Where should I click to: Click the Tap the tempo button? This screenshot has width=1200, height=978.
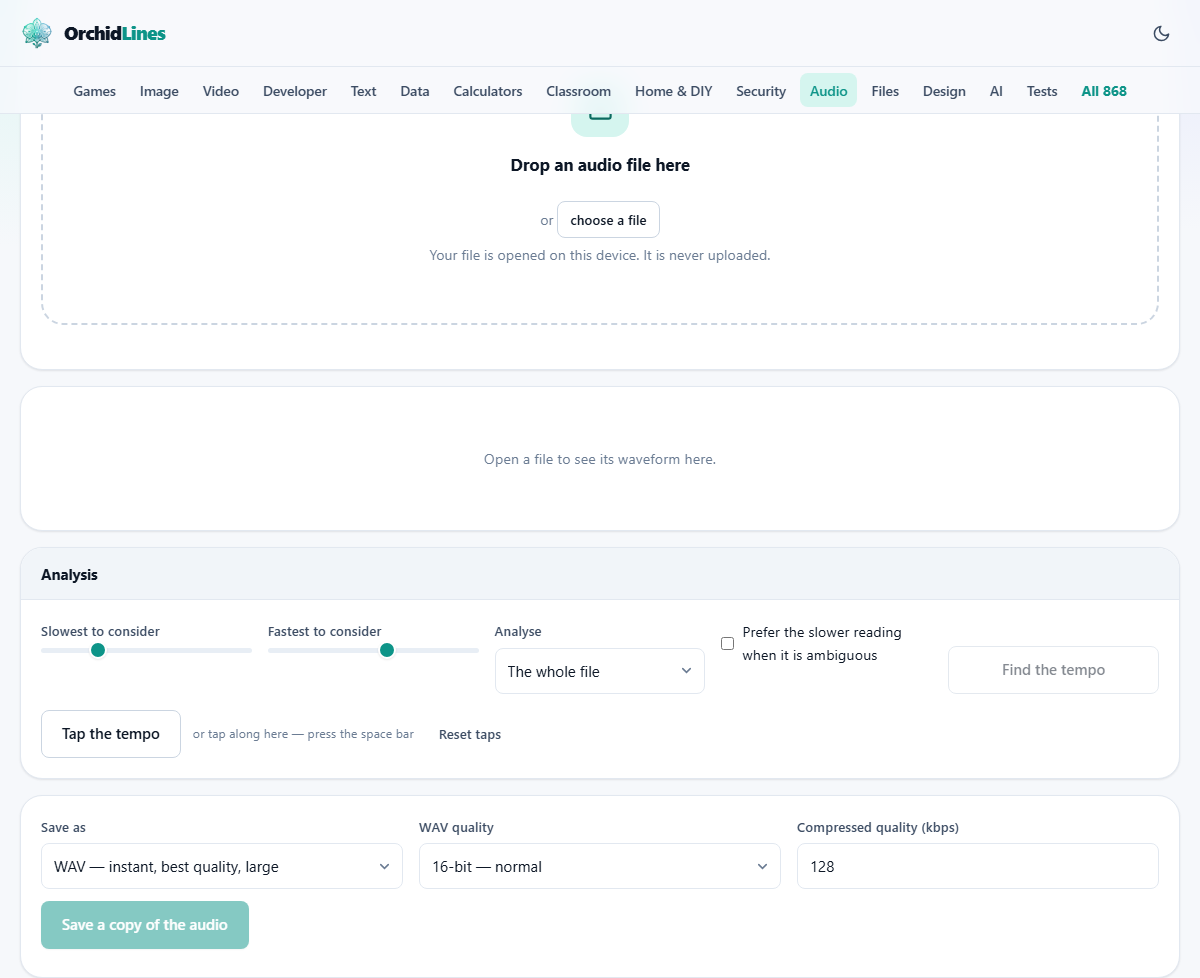tap(111, 734)
